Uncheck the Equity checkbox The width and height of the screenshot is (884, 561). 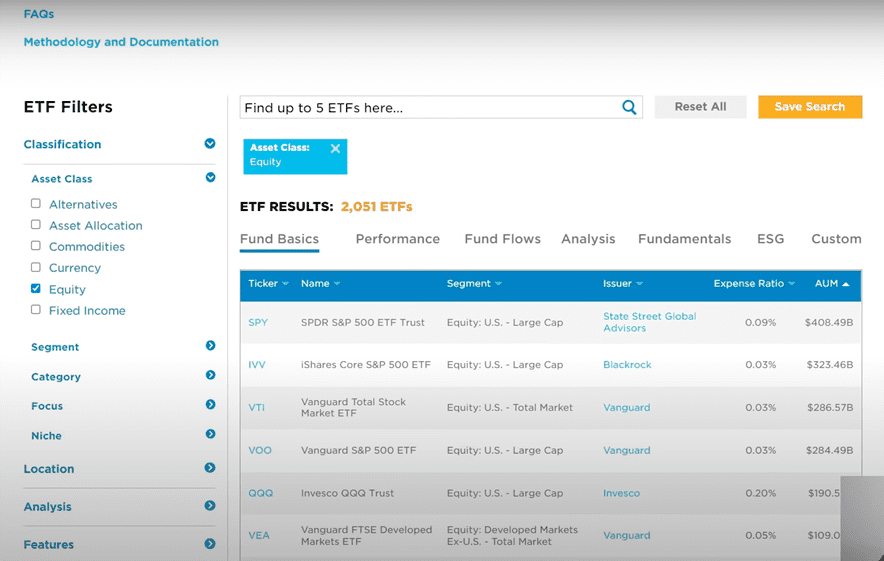tap(36, 289)
